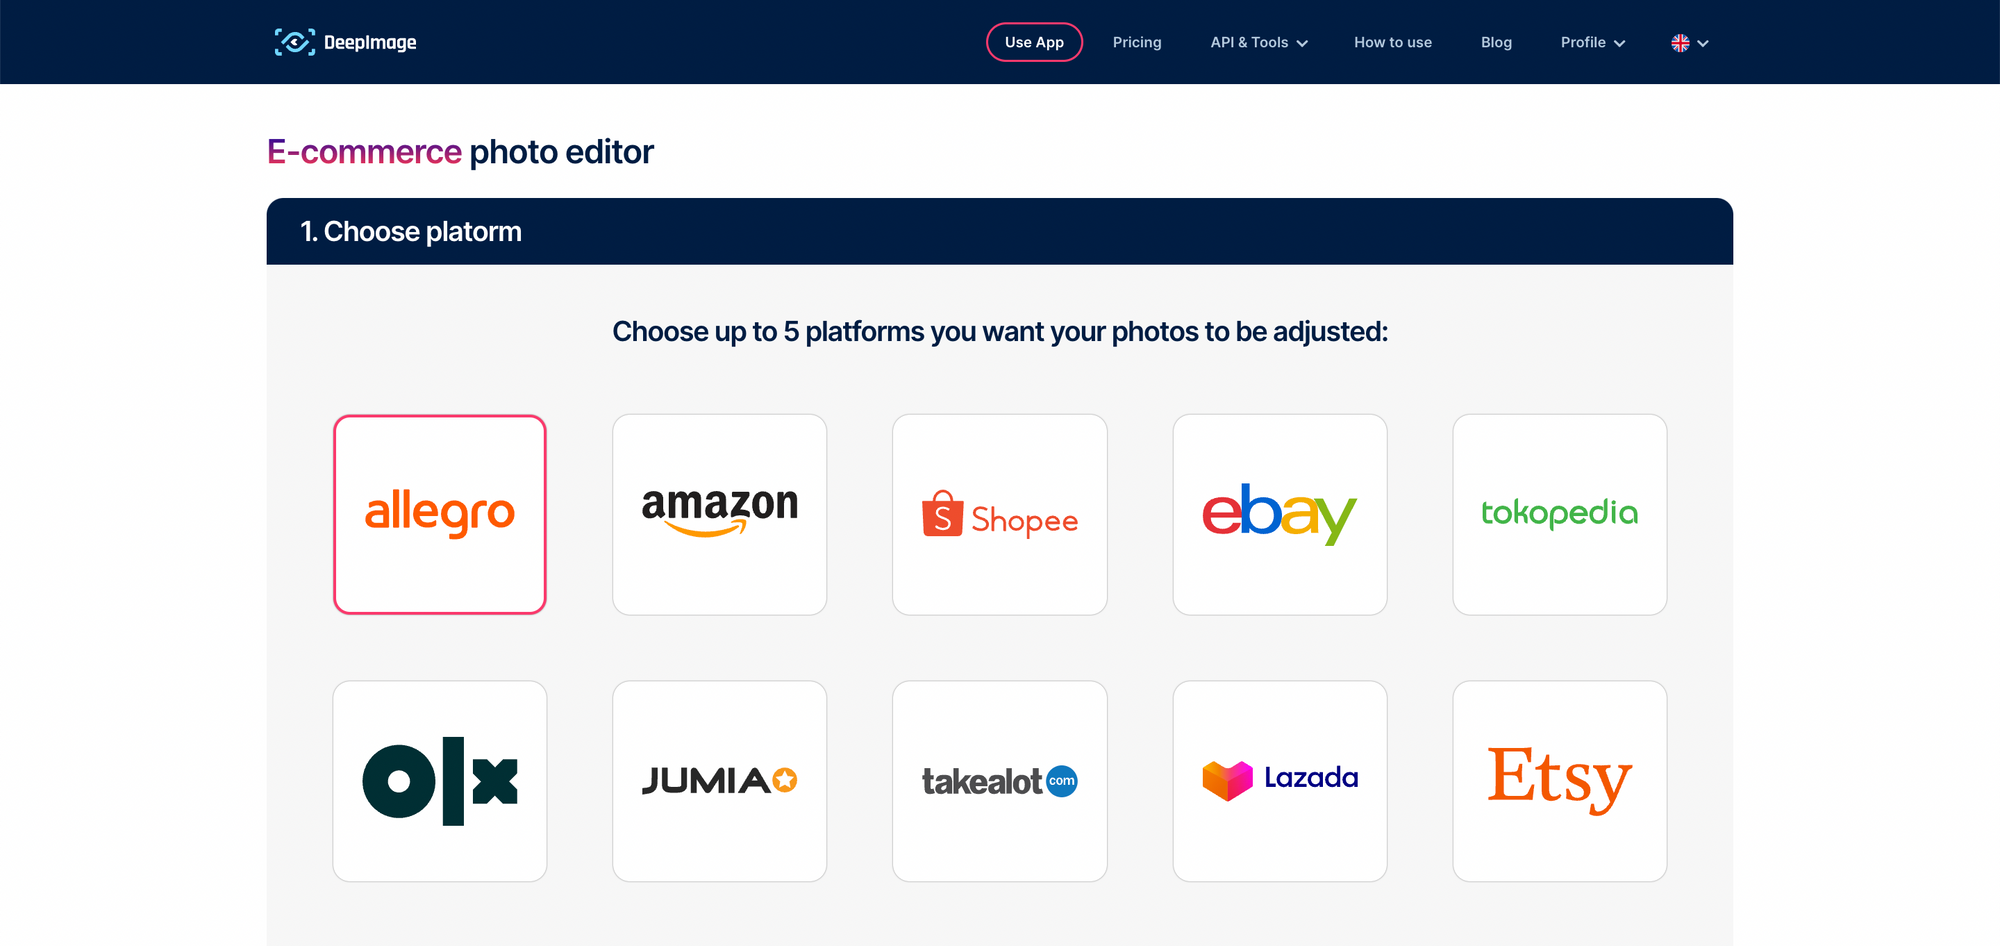Select the Shopee platform card
The height and width of the screenshot is (946, 2000).
tap(1000, 514)
